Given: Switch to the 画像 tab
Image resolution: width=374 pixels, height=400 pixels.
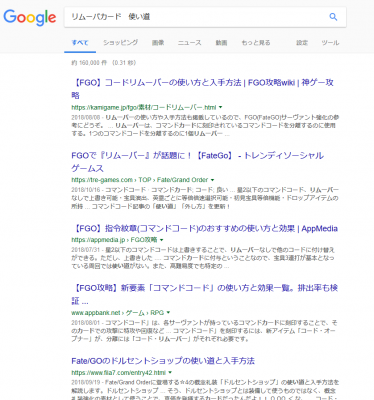Looking at the screenshot, I should click(x=158, y=43).
